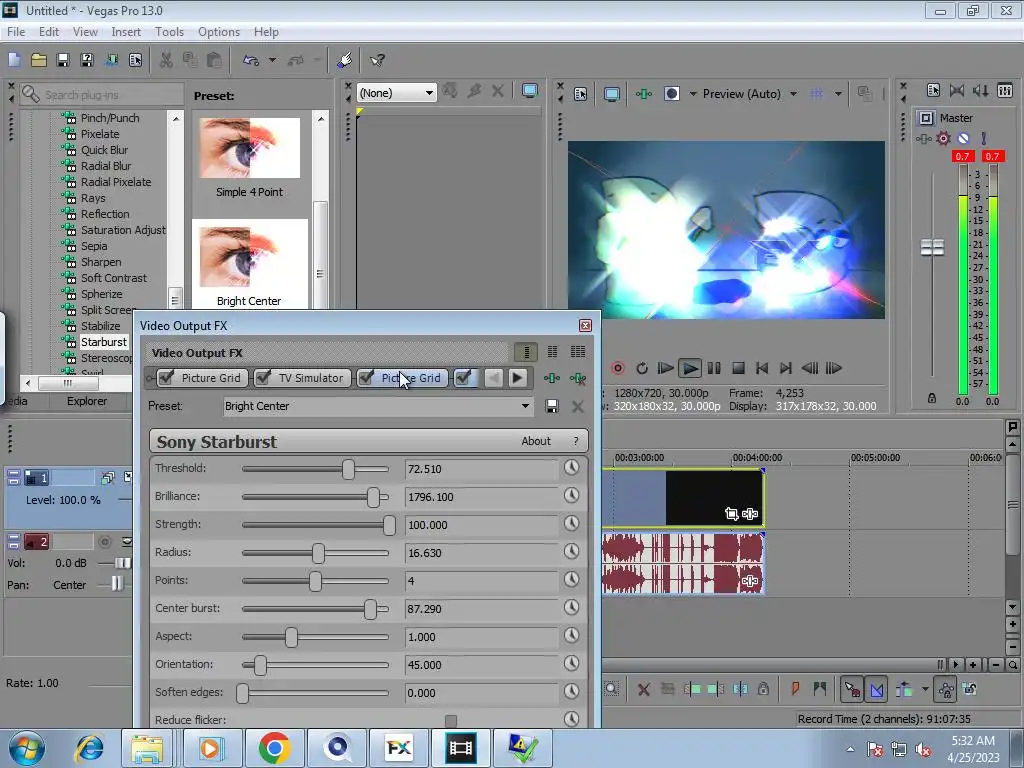The image size is (1024, 768).
Task: Animate Threshold with its clock icon
Action: [571, 468]
